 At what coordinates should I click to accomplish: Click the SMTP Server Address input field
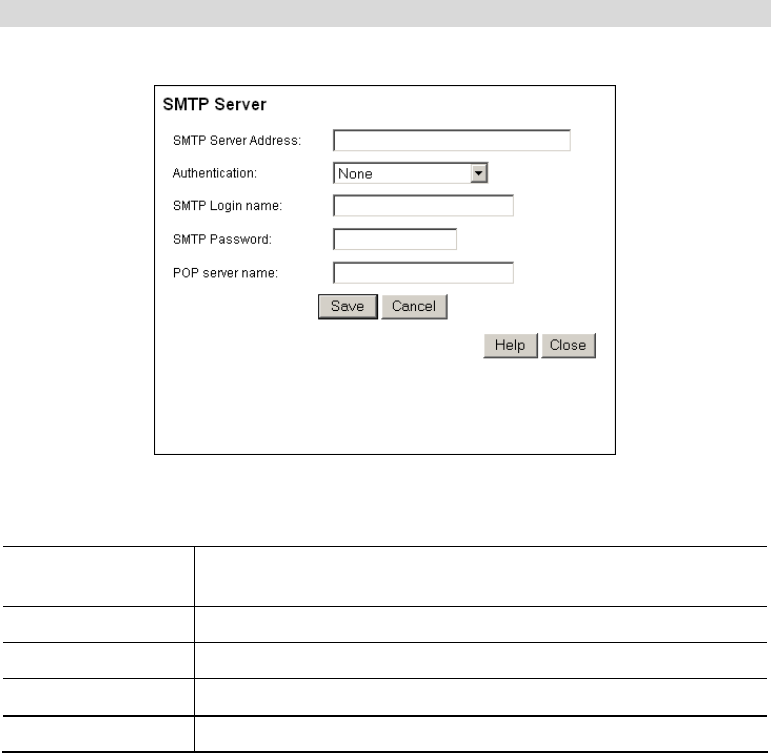[x=451, y=141]
